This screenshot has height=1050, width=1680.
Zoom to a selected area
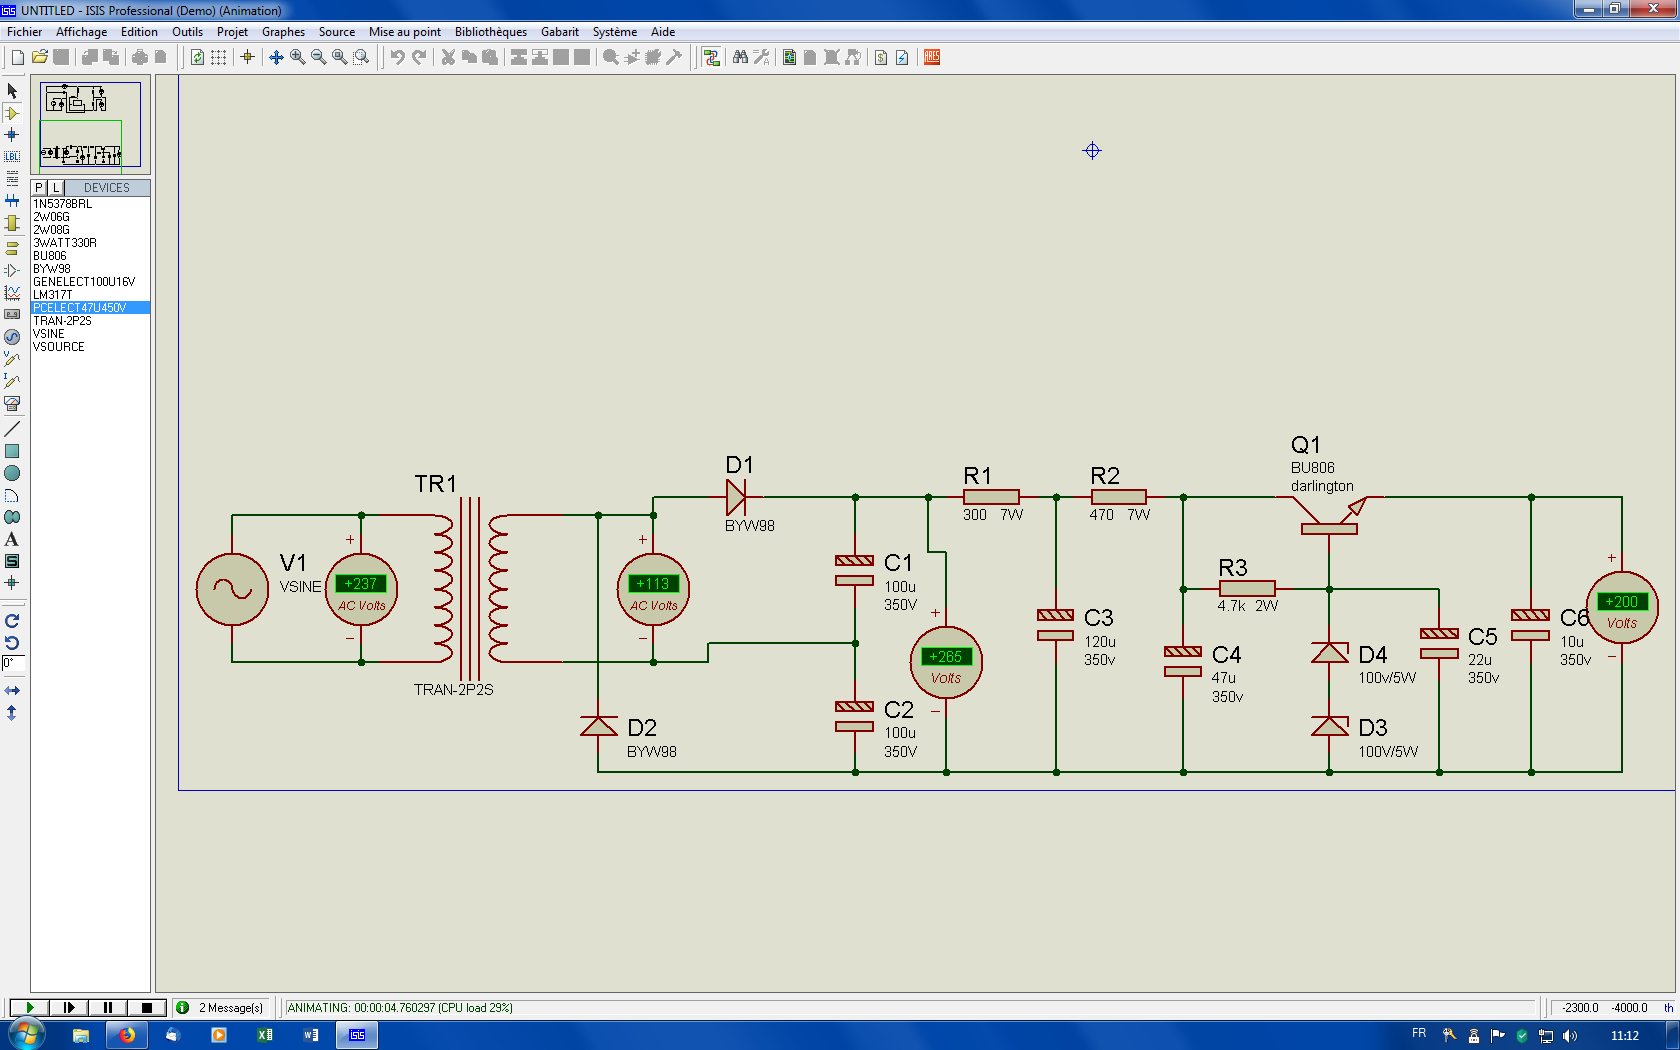[x=361, y=57]
